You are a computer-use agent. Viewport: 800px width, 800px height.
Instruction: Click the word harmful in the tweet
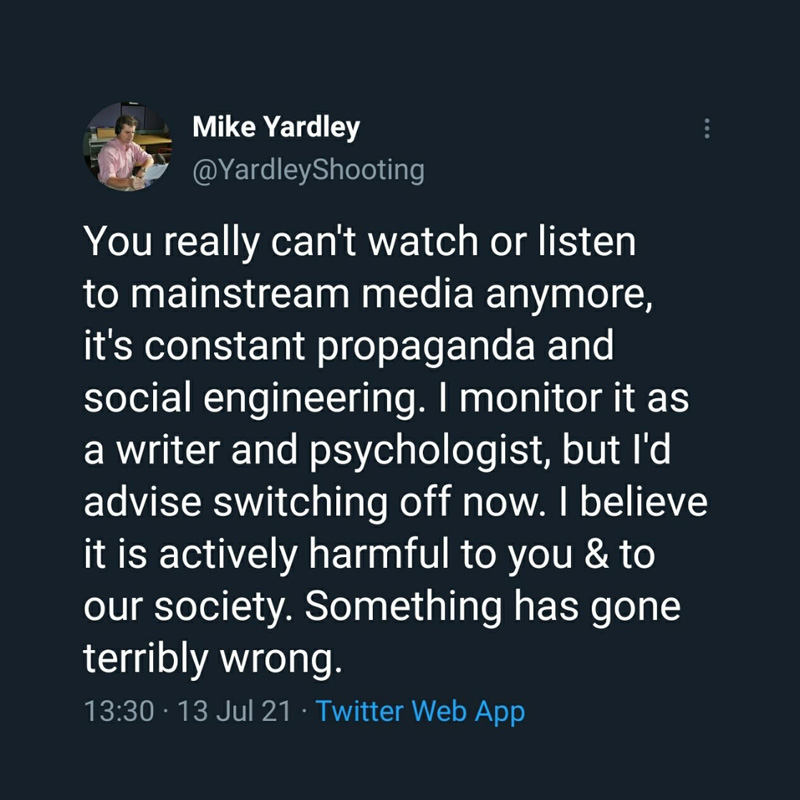point(379,554)
